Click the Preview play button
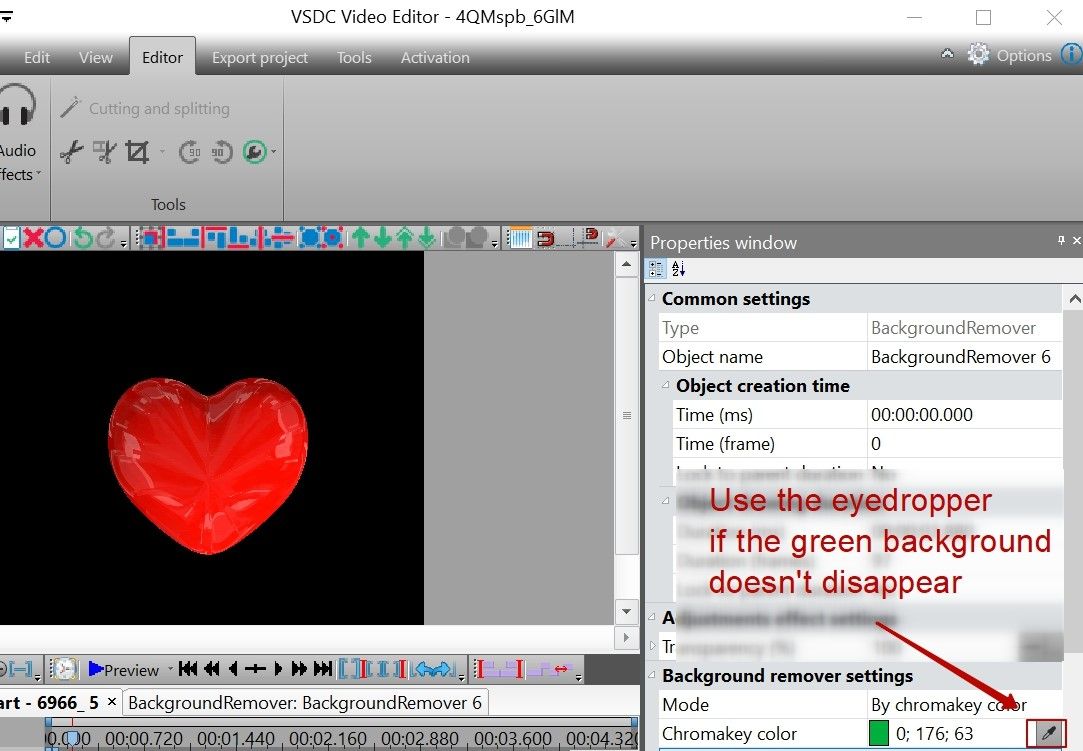 (x=124, y=669)
